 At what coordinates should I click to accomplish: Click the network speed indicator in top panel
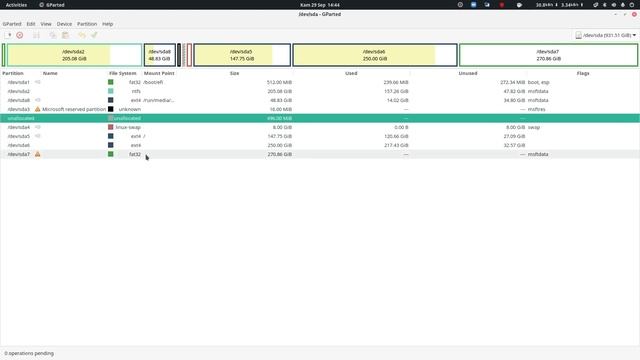pyautogui.click(x=559, y=5)
